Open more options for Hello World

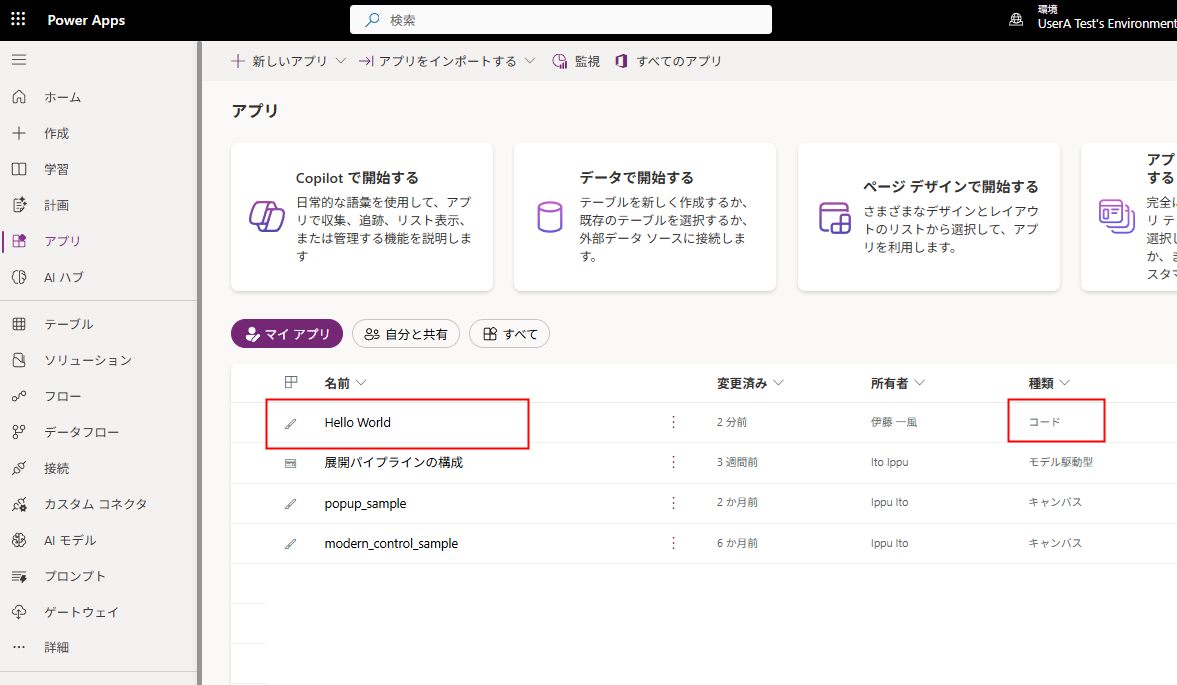point(673,422)
